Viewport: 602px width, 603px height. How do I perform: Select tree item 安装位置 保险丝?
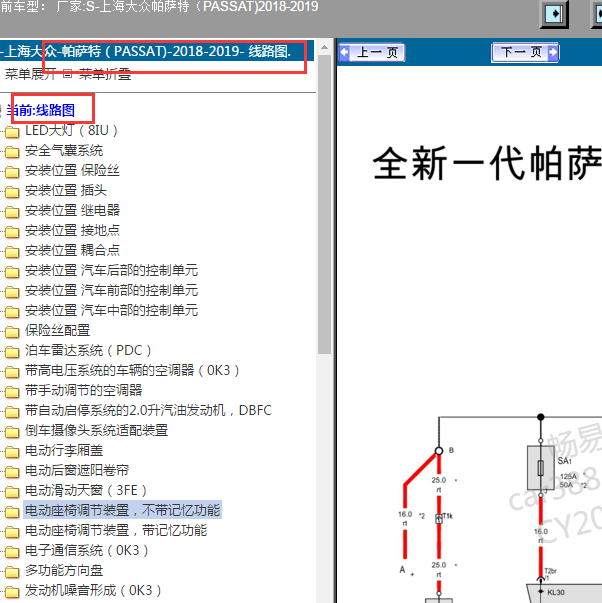pos(72,170)
